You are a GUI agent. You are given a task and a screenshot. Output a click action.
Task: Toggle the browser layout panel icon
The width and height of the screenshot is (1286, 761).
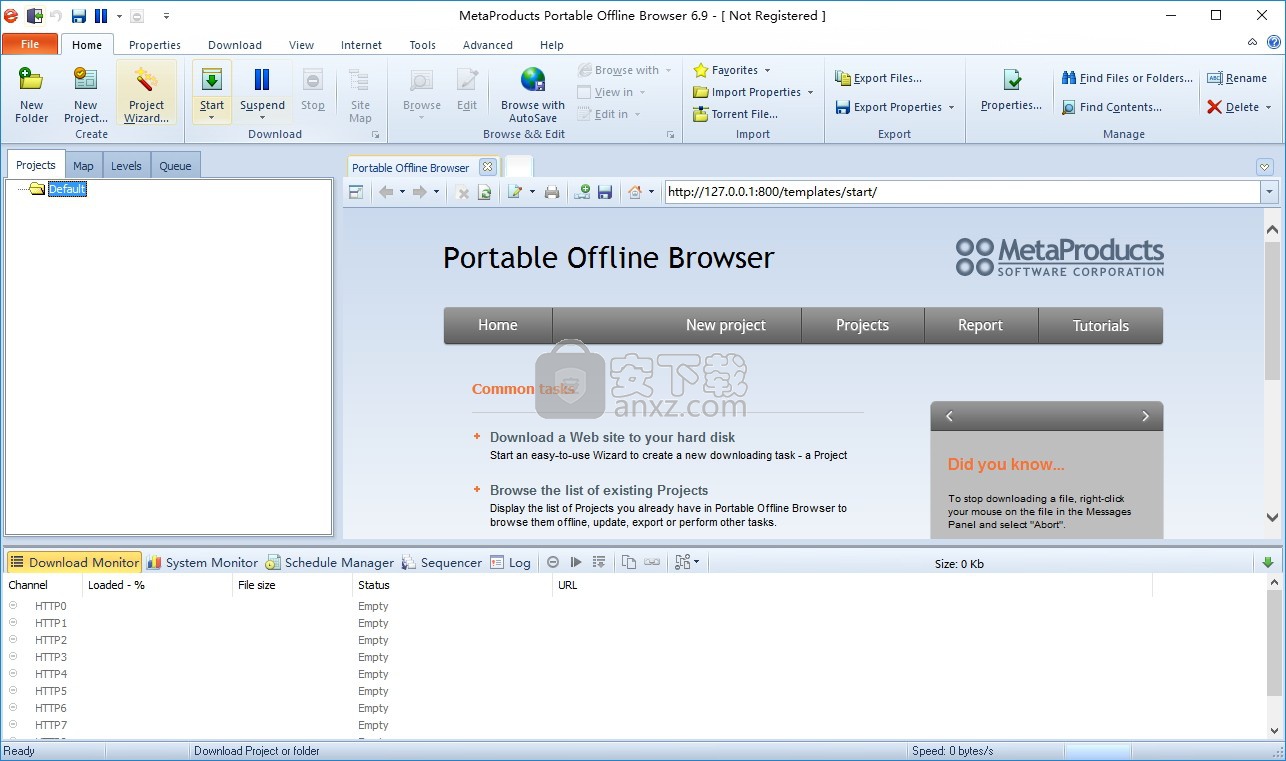pyautogui.click(x=356, y=192)
